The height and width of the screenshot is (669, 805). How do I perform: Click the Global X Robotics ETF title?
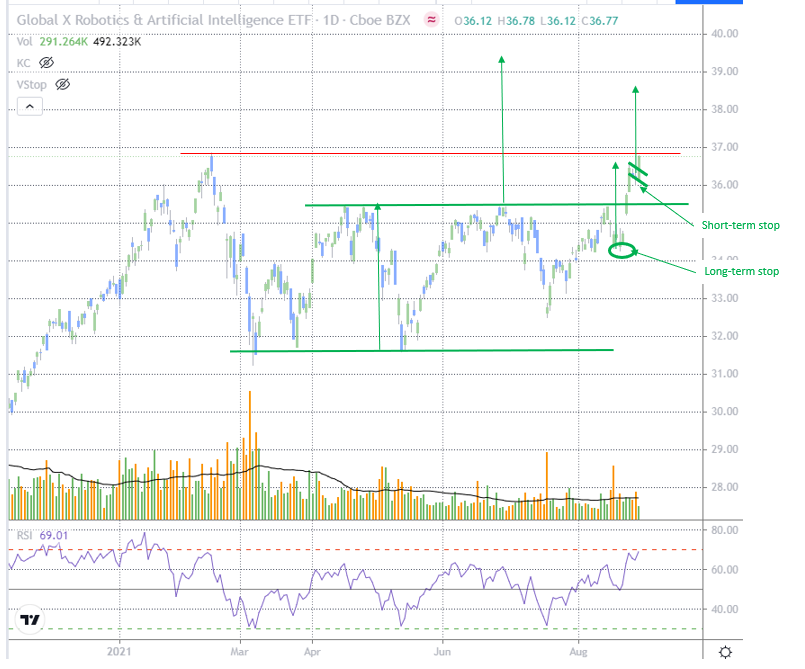213,20
